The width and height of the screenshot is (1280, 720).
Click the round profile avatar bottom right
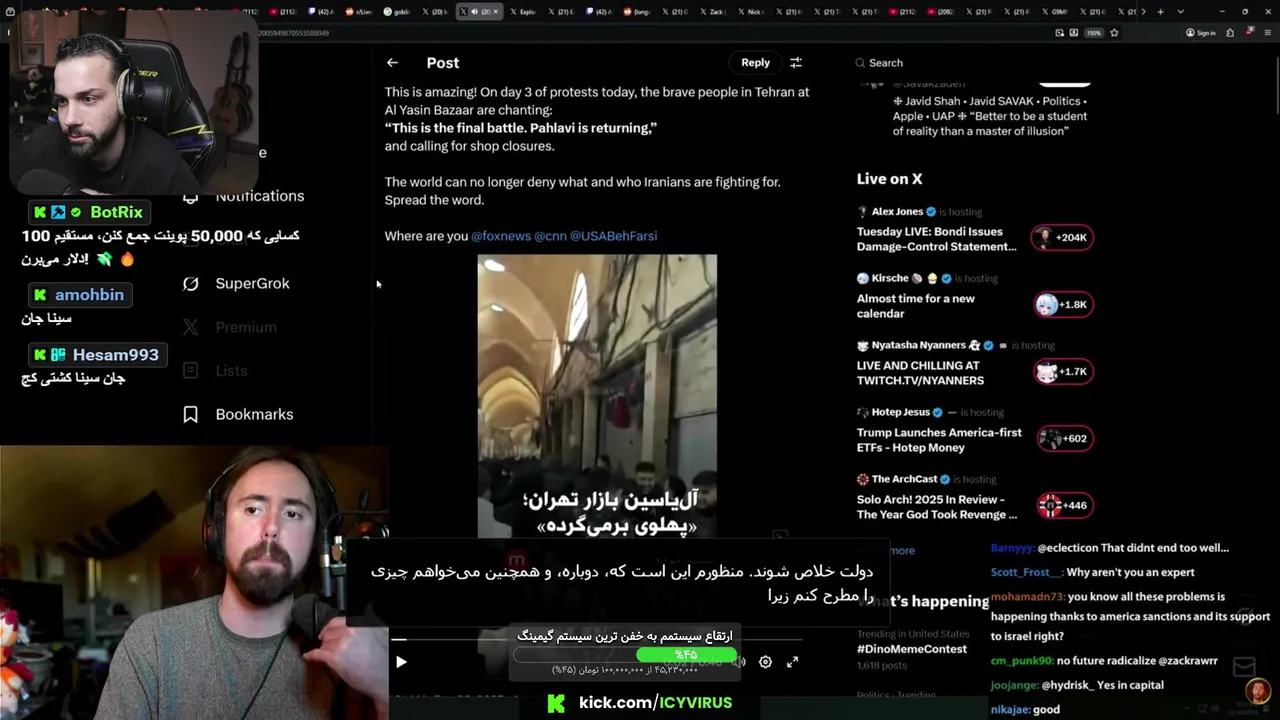[1258, 691]
